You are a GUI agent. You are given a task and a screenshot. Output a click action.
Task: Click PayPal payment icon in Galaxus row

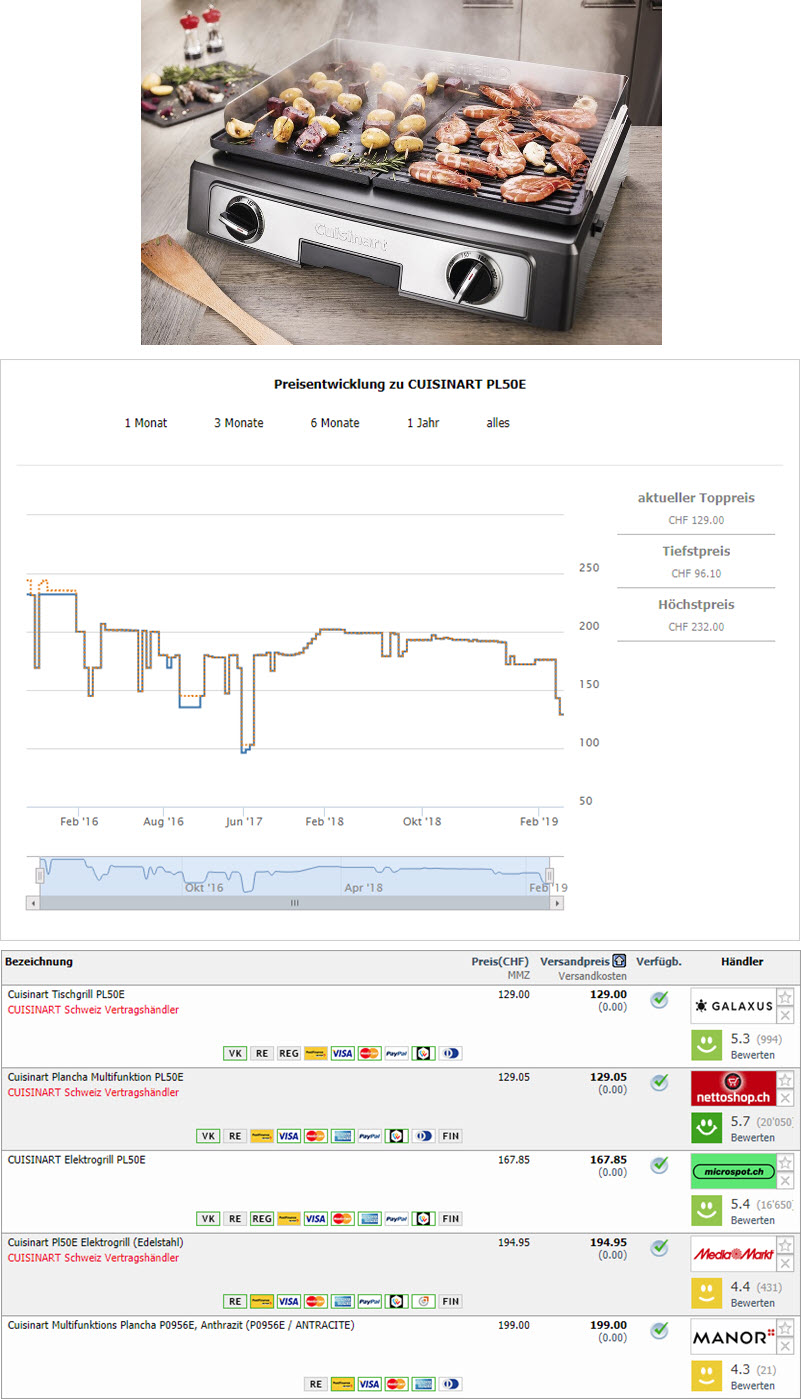397,1053
